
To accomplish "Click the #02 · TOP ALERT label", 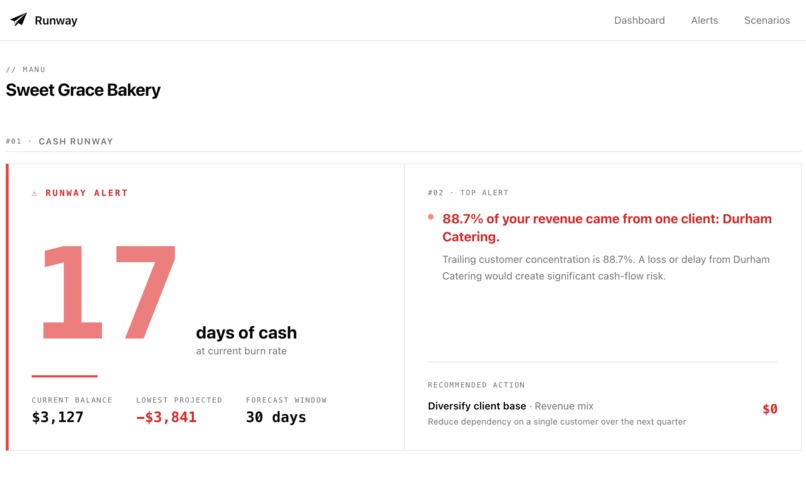I will pyautogui.click(x=468, y=193).
